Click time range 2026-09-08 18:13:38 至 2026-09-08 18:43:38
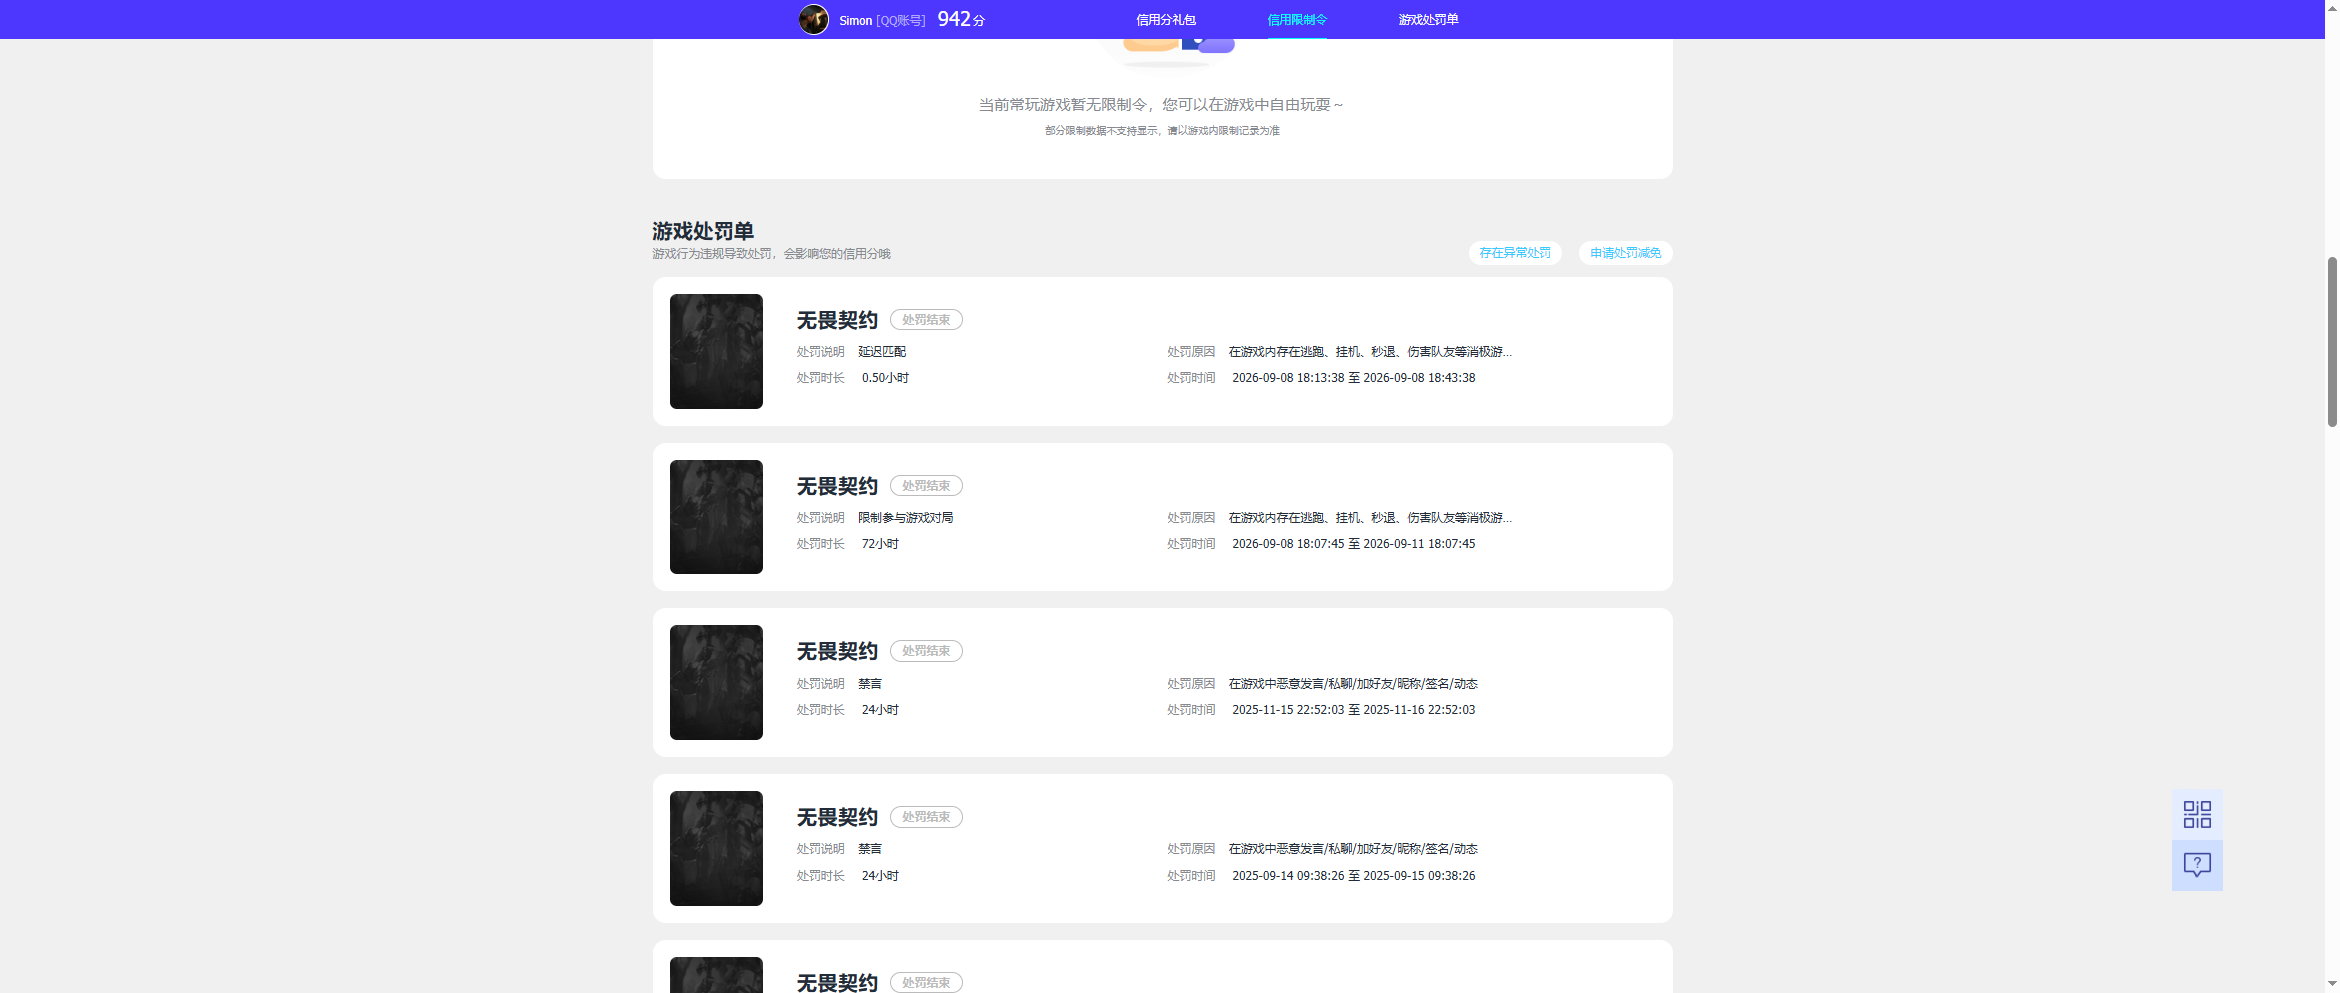Screen dimensions: 2340x993 coord(1354,378)
